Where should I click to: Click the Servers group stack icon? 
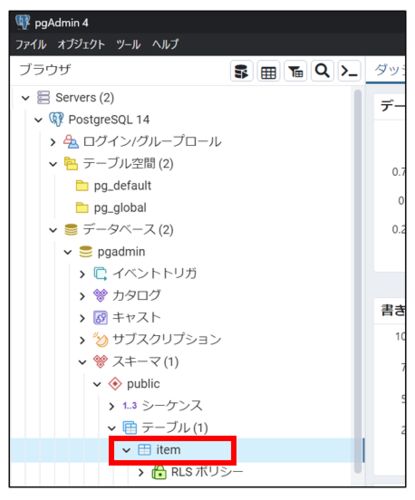43,97
